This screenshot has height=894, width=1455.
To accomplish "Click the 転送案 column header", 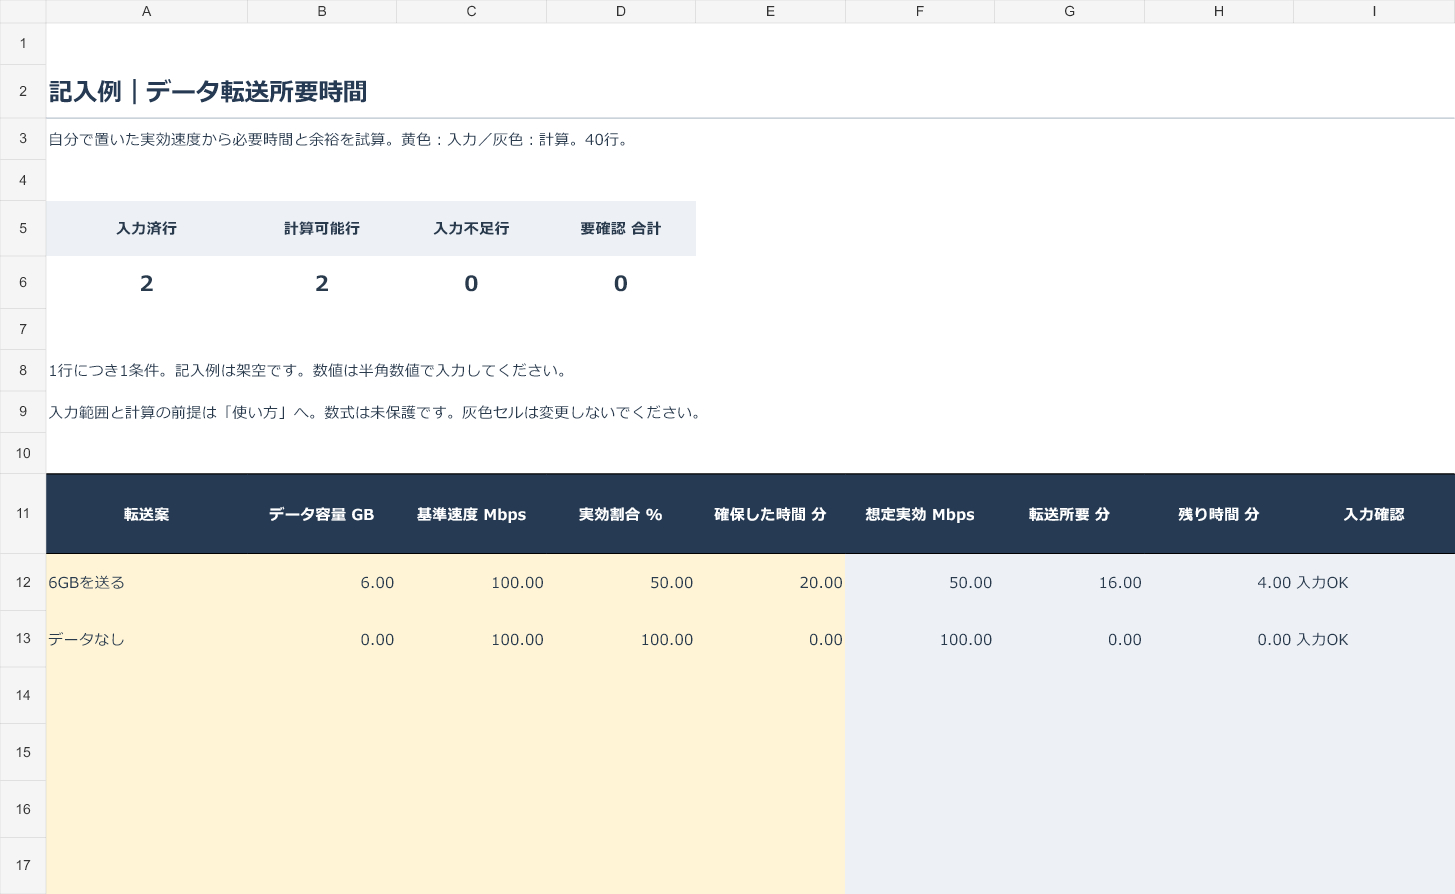I will tap(146, 514).
